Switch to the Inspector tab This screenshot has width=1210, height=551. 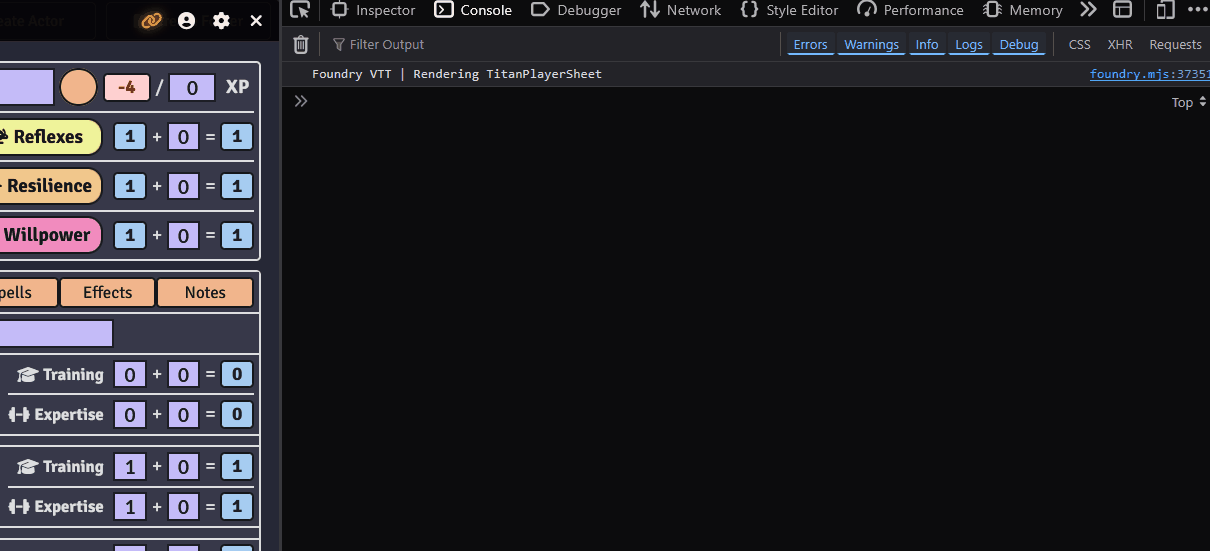pyautogui.click(x=373, y=10)
